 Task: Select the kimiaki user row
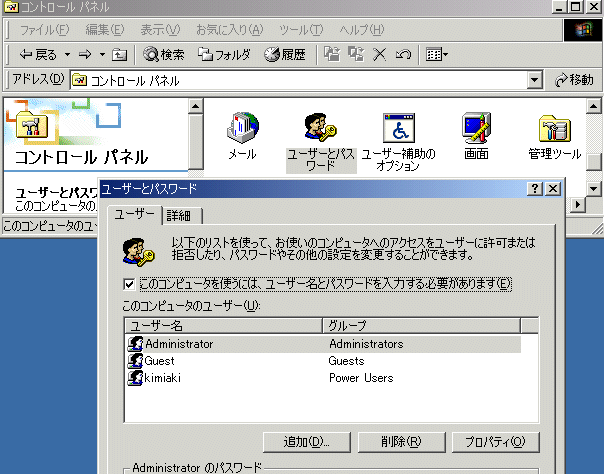click(324, 378)
